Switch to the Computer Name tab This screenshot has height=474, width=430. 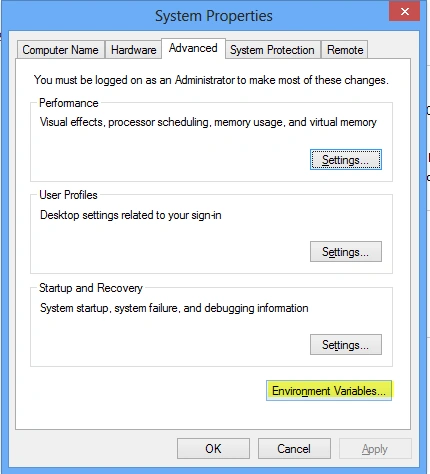[61, 50]
